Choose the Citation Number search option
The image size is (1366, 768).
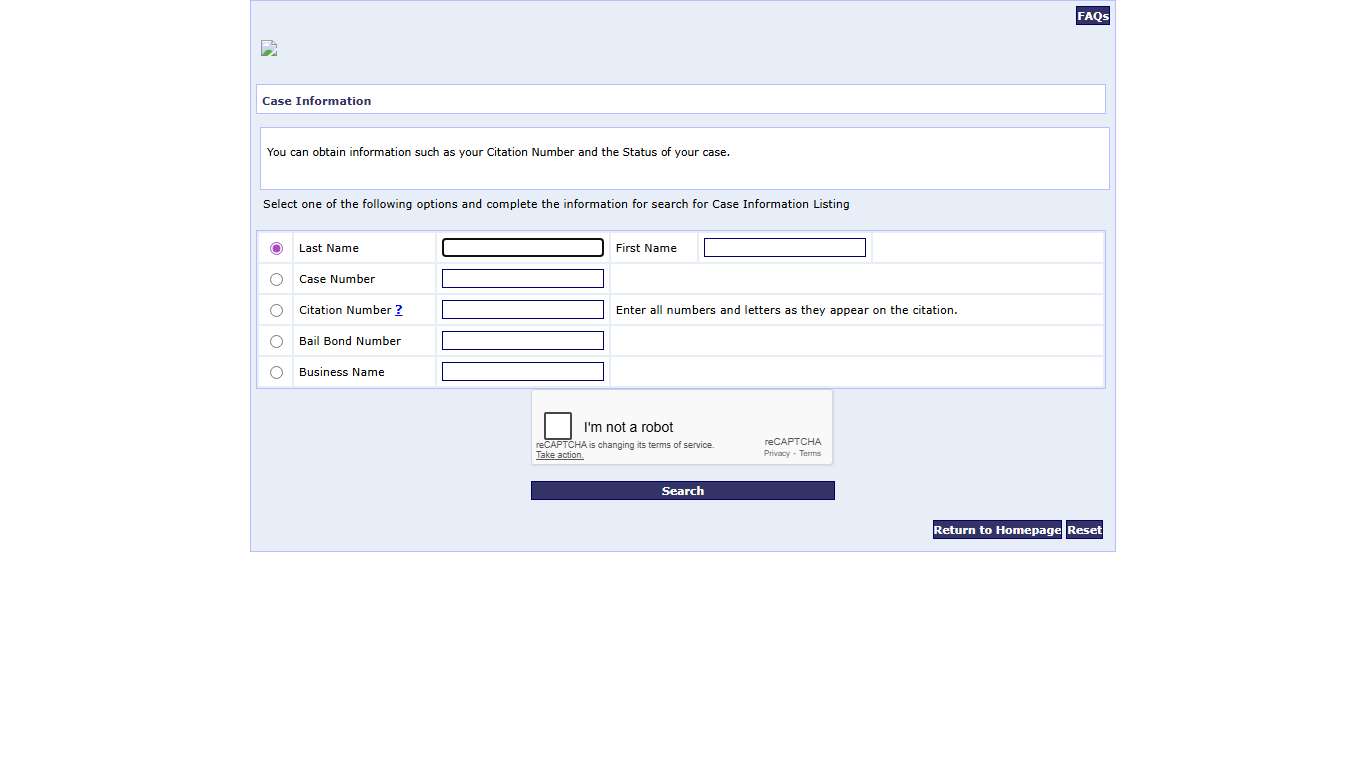[276, 310]
